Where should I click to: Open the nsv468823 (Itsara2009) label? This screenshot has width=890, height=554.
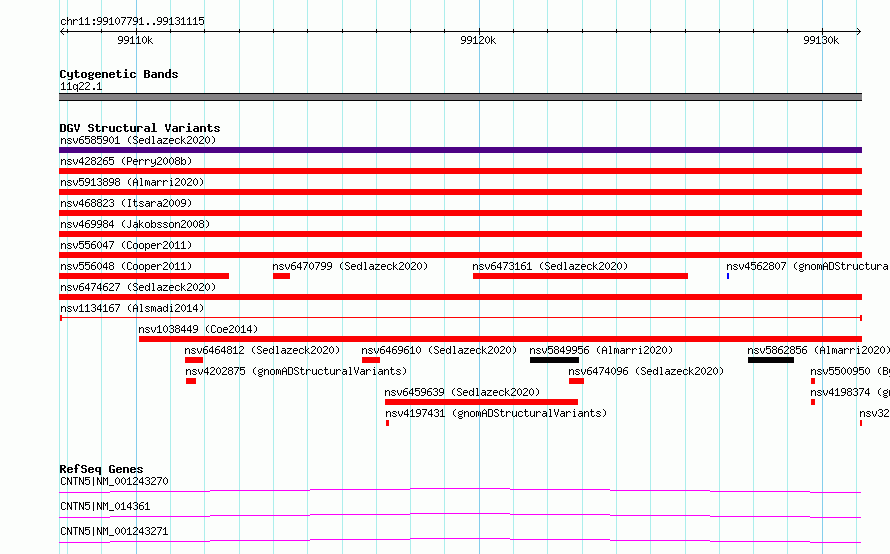(126, 203)
